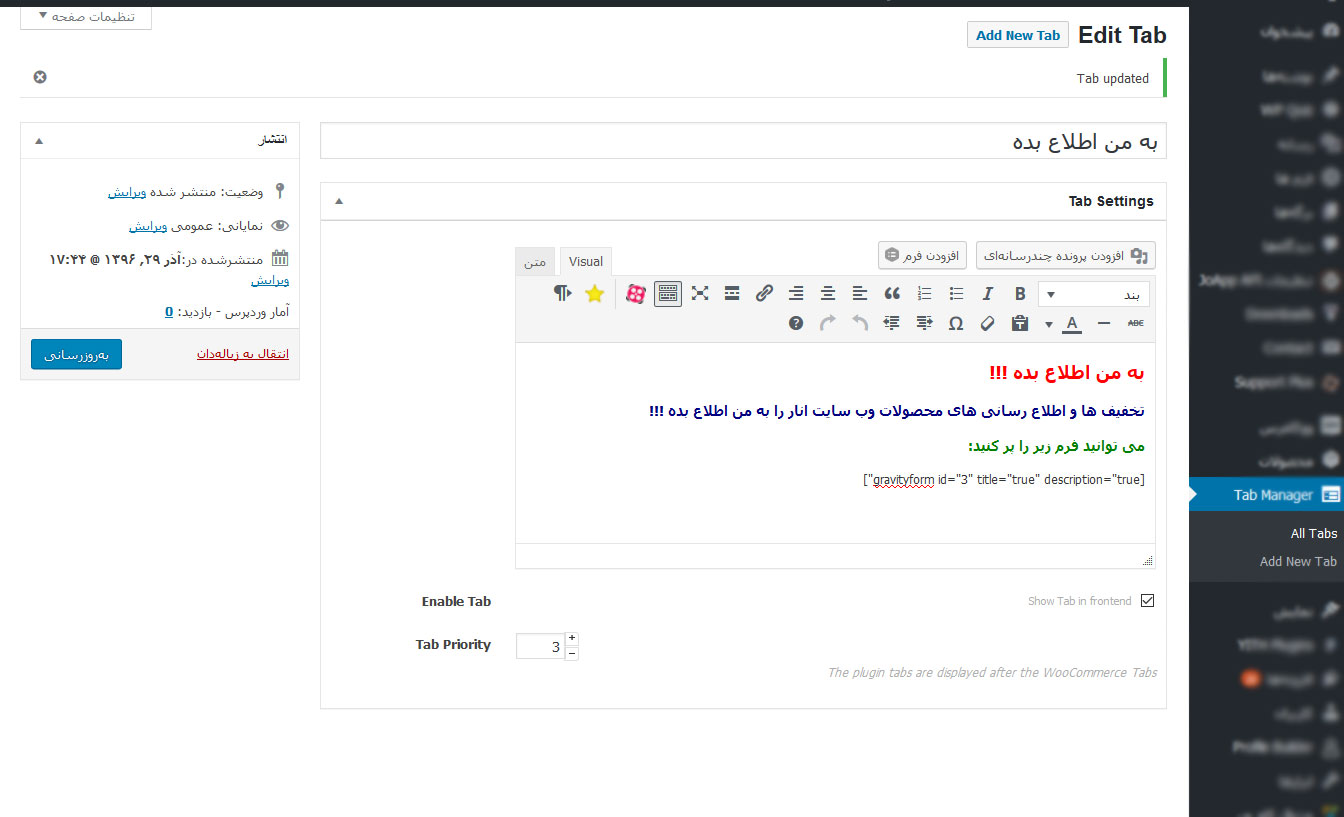This screenshot has width=1344, height=817.
Task: Collapse the Tab Settings panel
Action: pyautogui.click(x=339, y=201)
